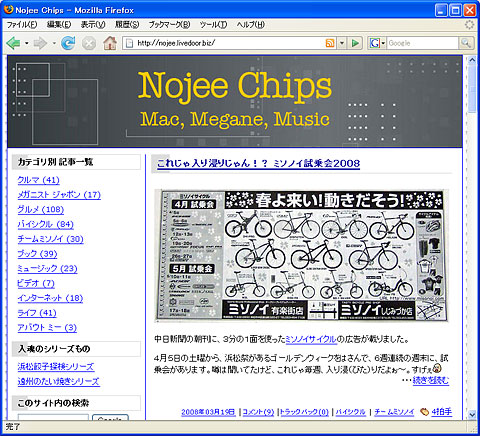Click the 入魂のシリーズもの heading
The width and height of the screenshot is (480, 436).
[54, 349]
